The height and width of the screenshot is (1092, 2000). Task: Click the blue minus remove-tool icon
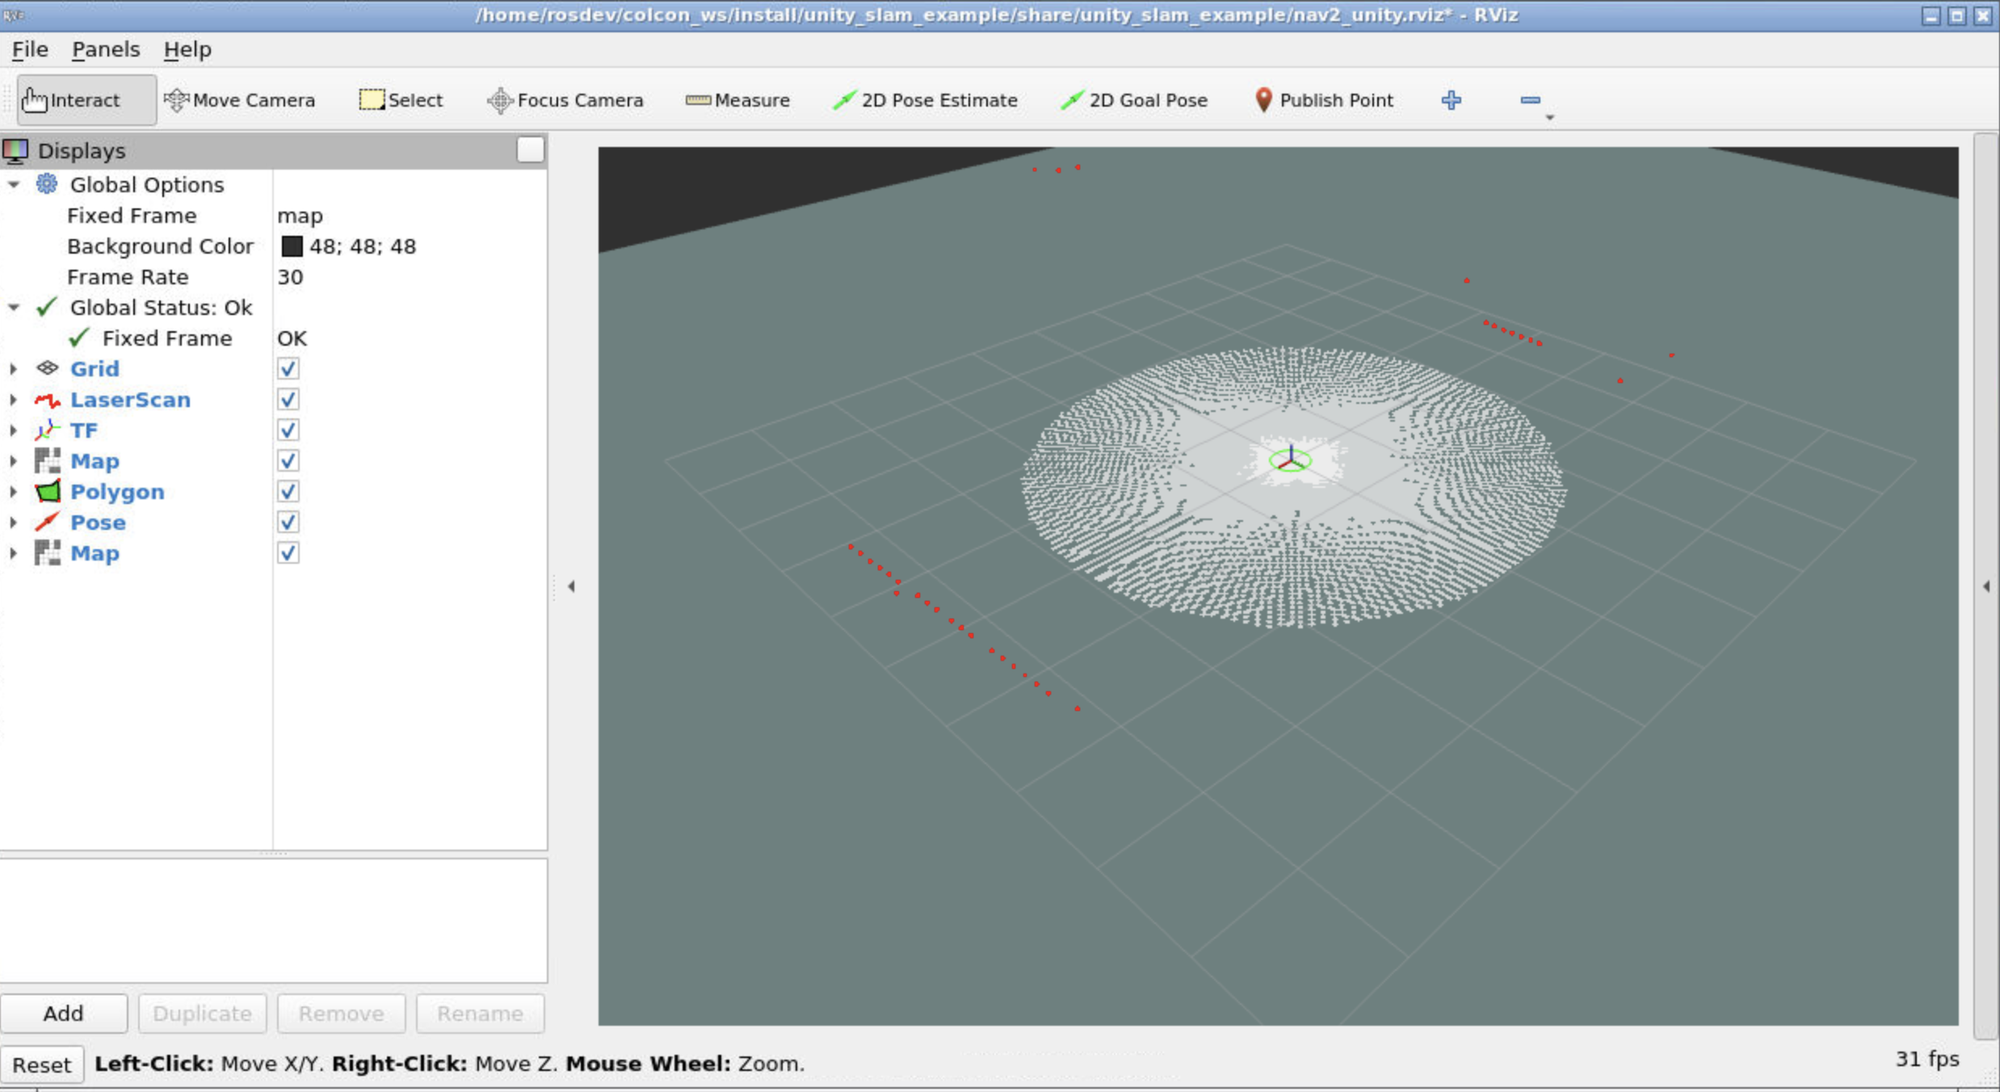[x=1530, y=100]
